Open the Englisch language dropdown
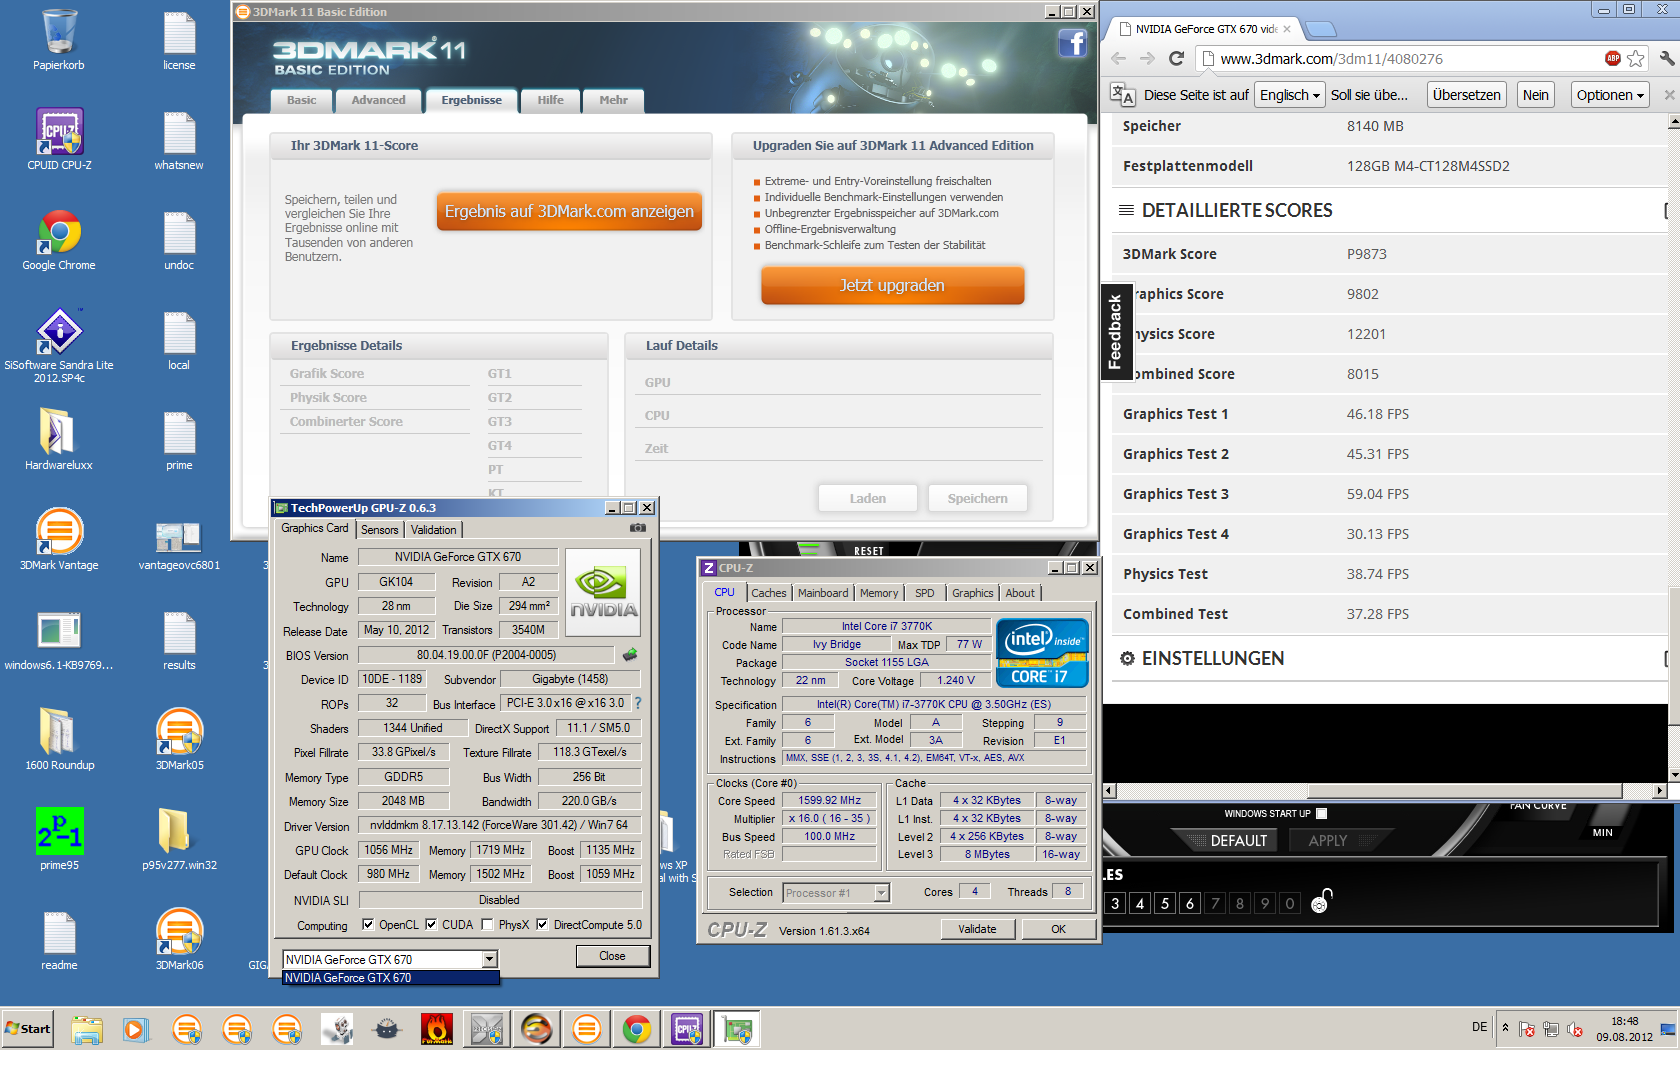Screen dimensions: 1680x1066 [1290, 95]
